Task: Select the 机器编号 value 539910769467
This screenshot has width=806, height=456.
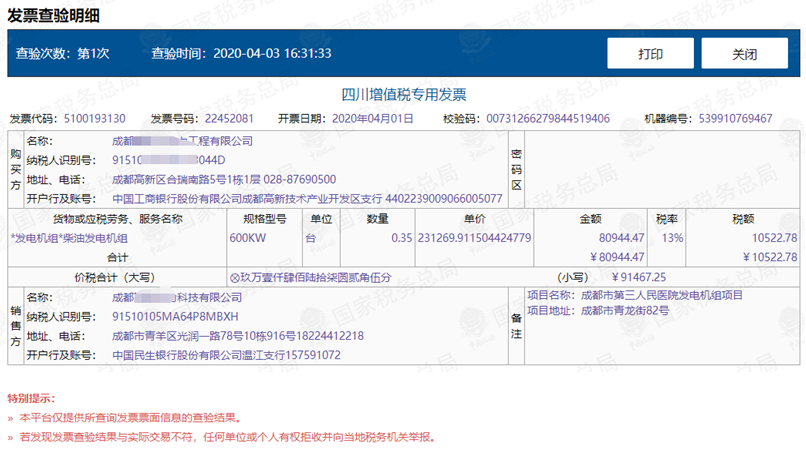Action: pos(732,119)
